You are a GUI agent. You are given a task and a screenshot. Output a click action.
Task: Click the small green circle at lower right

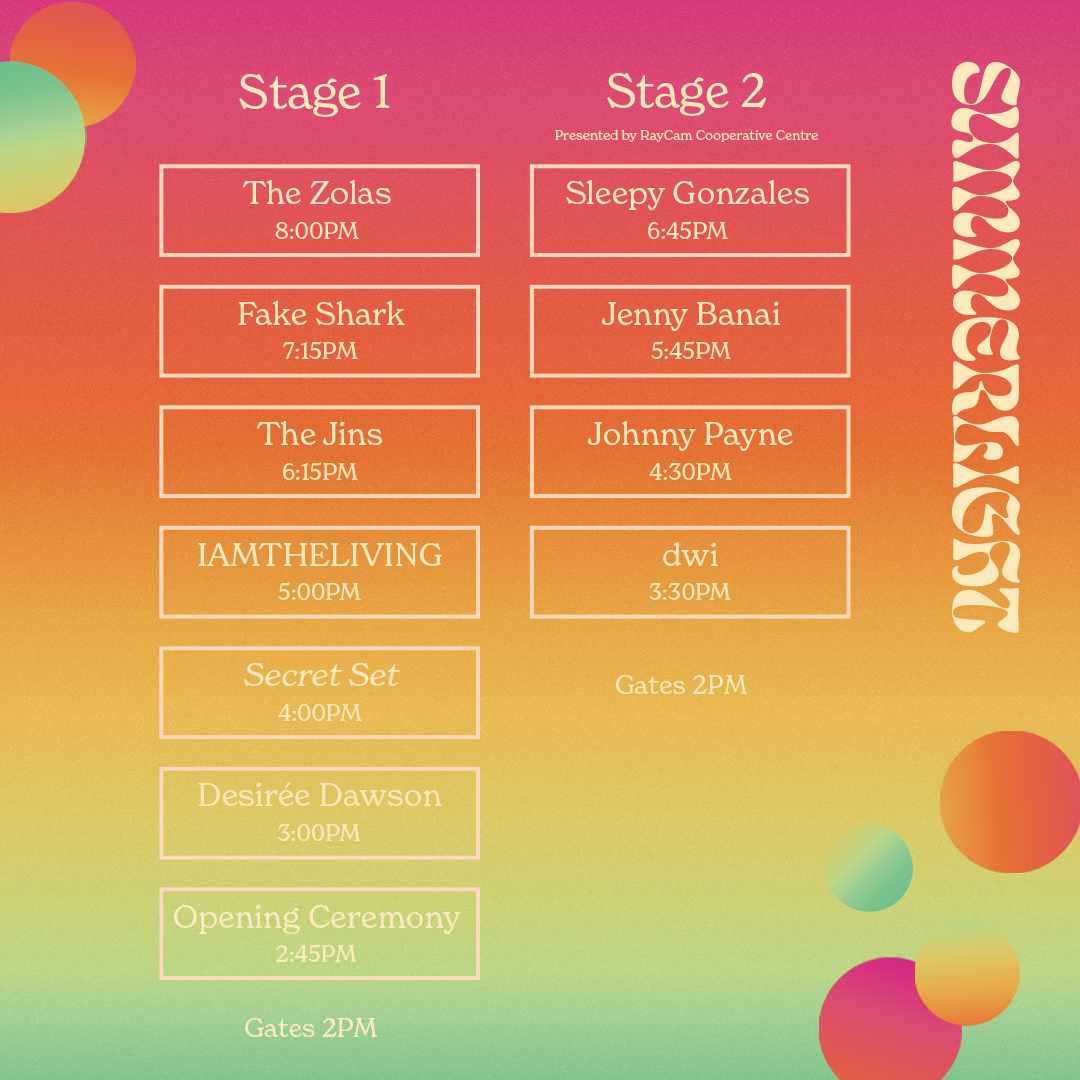coord(869,868)
